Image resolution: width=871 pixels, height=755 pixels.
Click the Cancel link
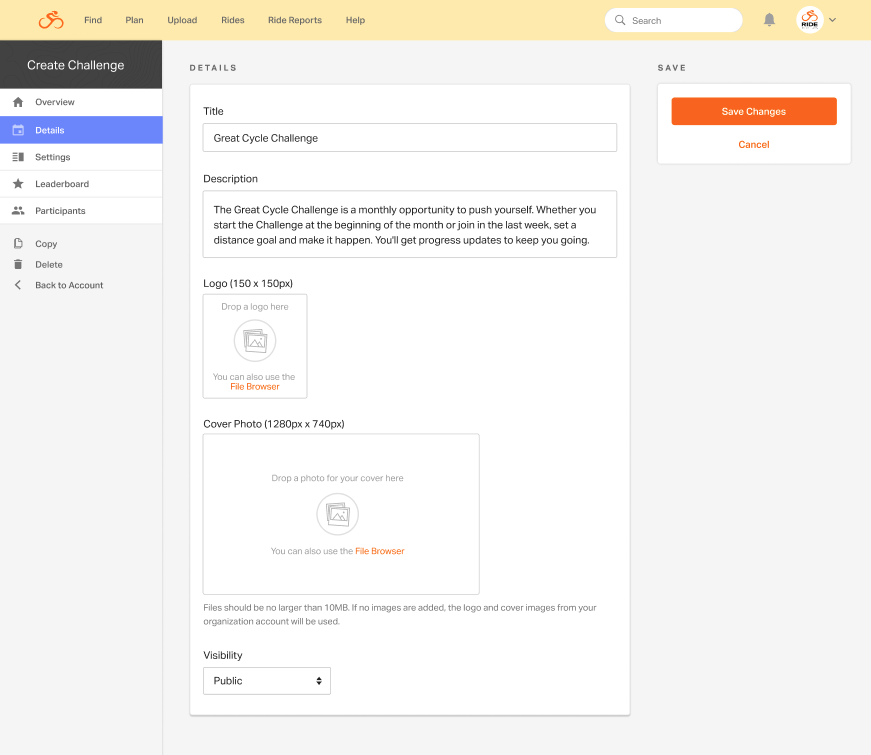point(754,144)
